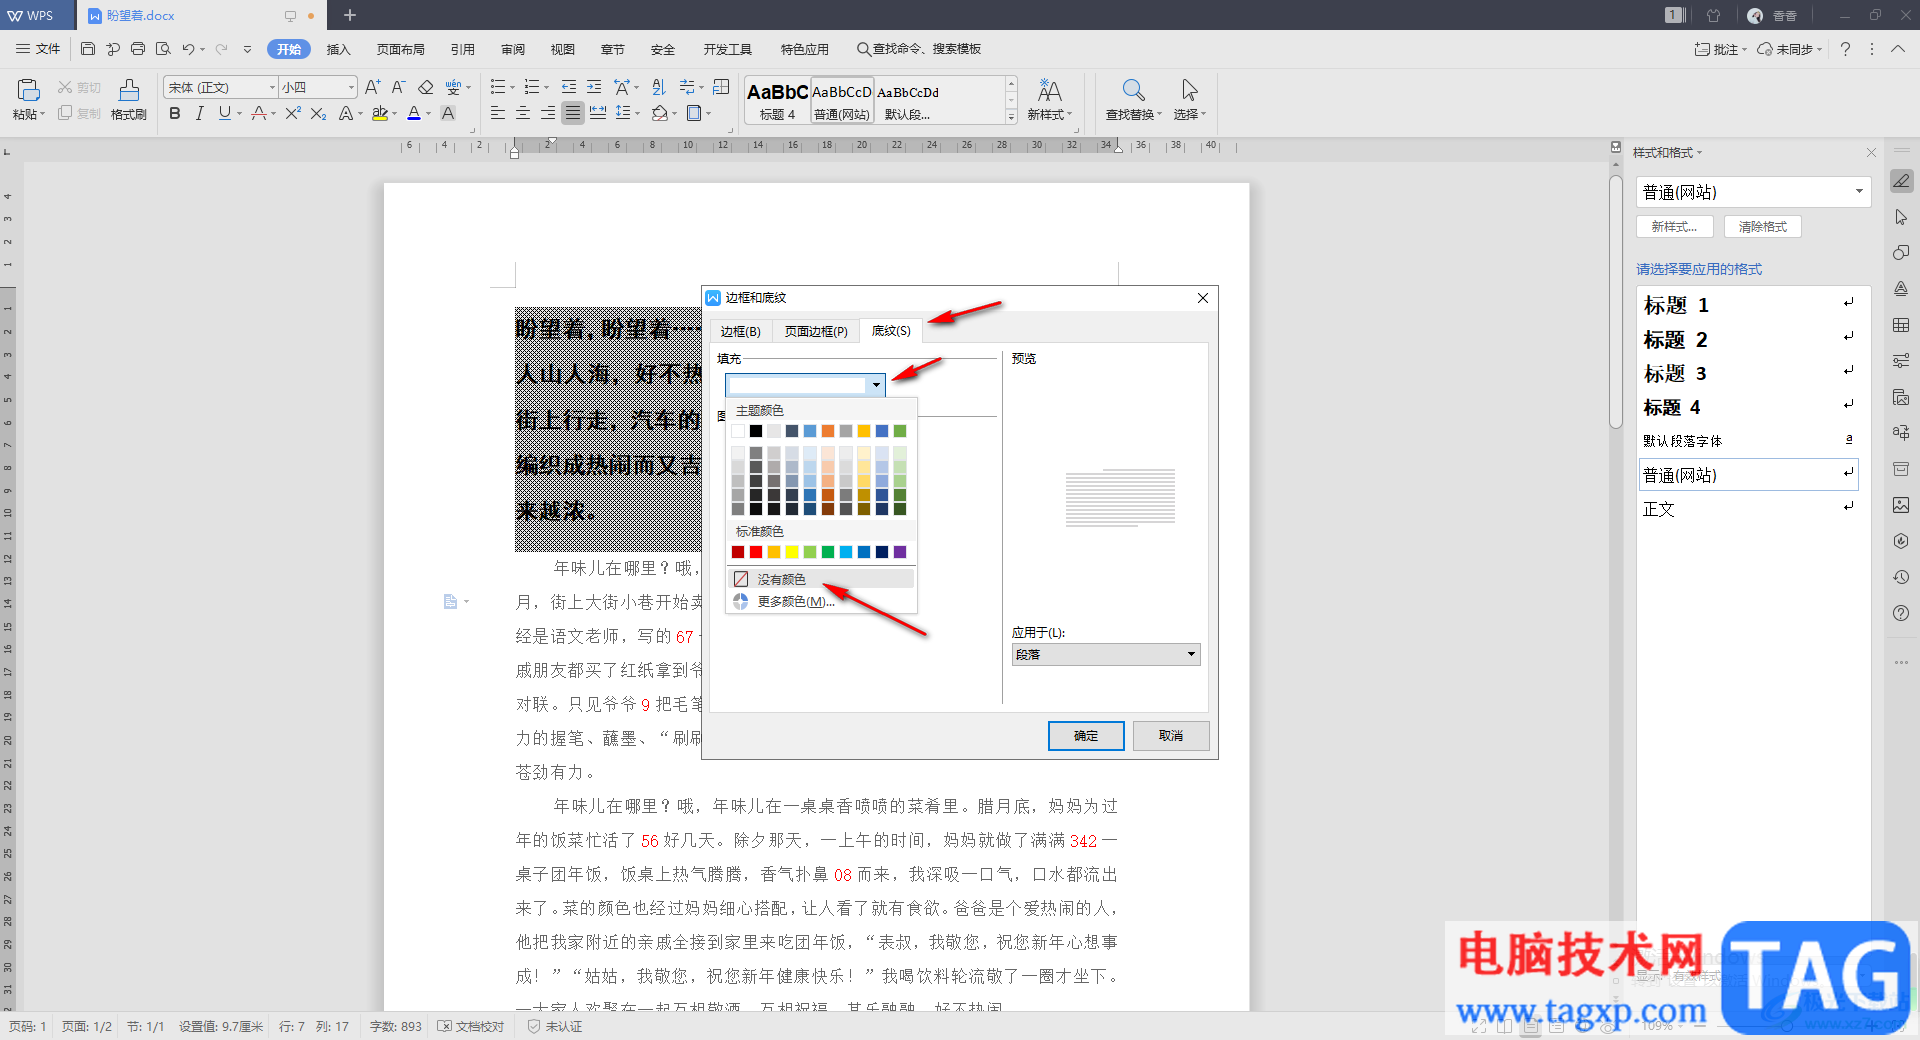Click the text highlight color icon
The image size is (1920, 1040).
(x=380, y=114)
